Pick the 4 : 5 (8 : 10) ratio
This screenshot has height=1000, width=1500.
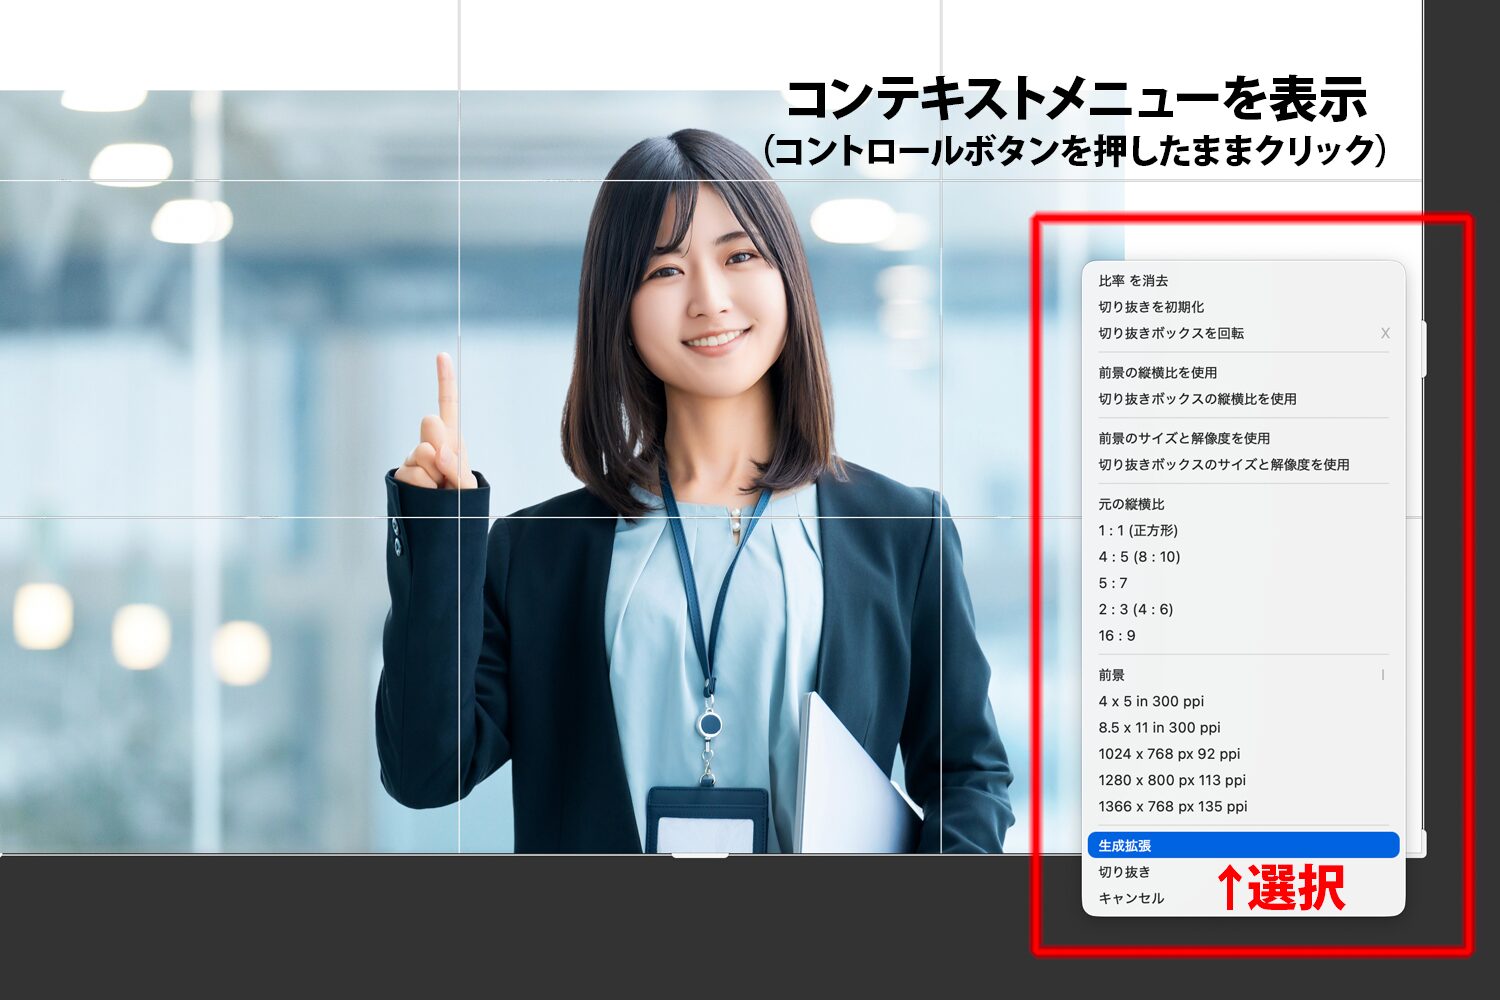point(1139,557)
